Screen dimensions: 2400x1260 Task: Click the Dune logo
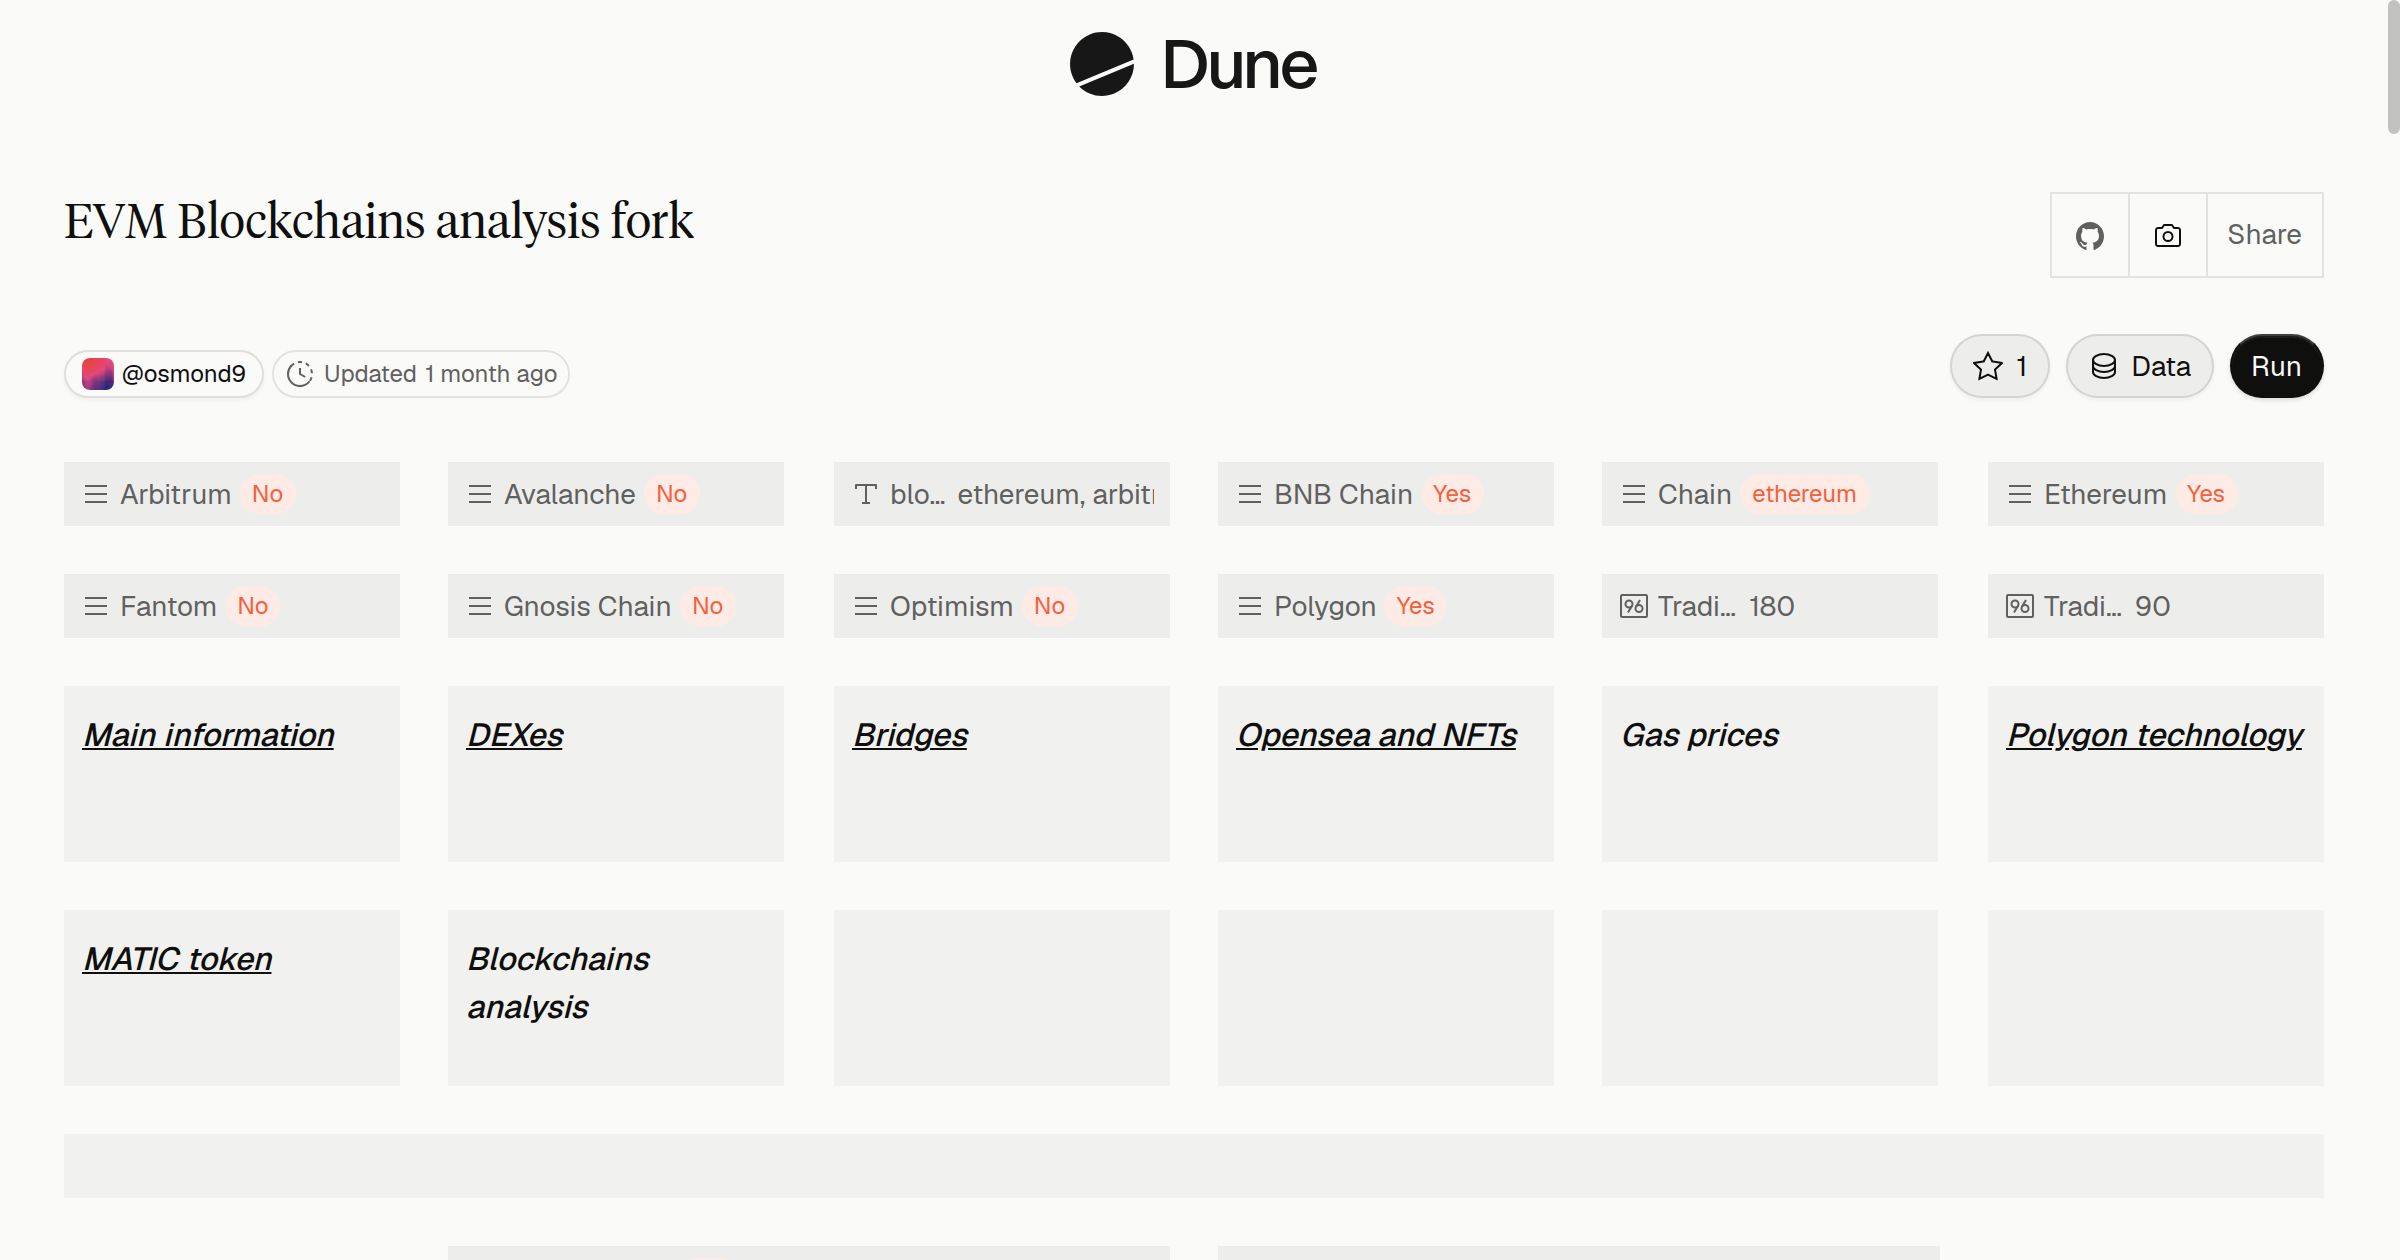tap(1193, 64)
